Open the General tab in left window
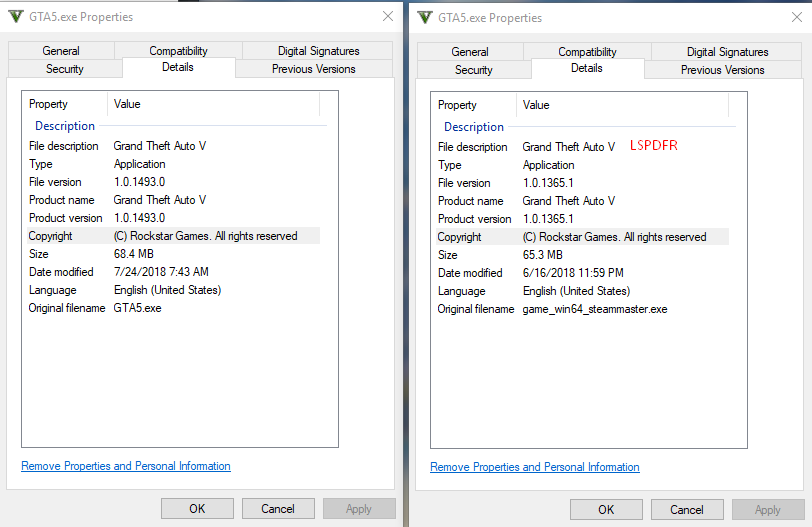 coord(61,51)
